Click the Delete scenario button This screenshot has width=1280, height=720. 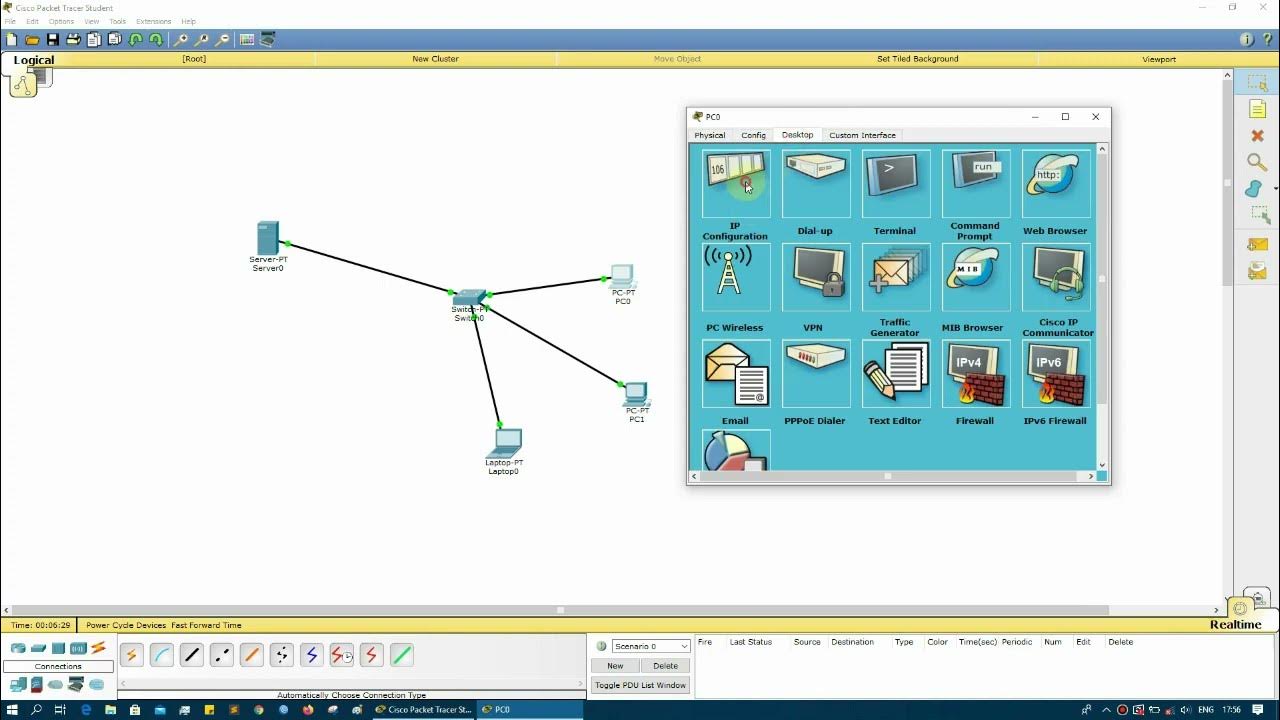click(665, 666)
